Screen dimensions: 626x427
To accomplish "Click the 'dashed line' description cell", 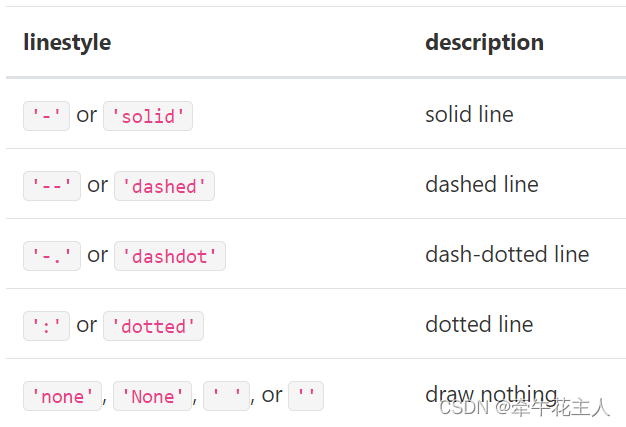I will (x=481, y=185).
